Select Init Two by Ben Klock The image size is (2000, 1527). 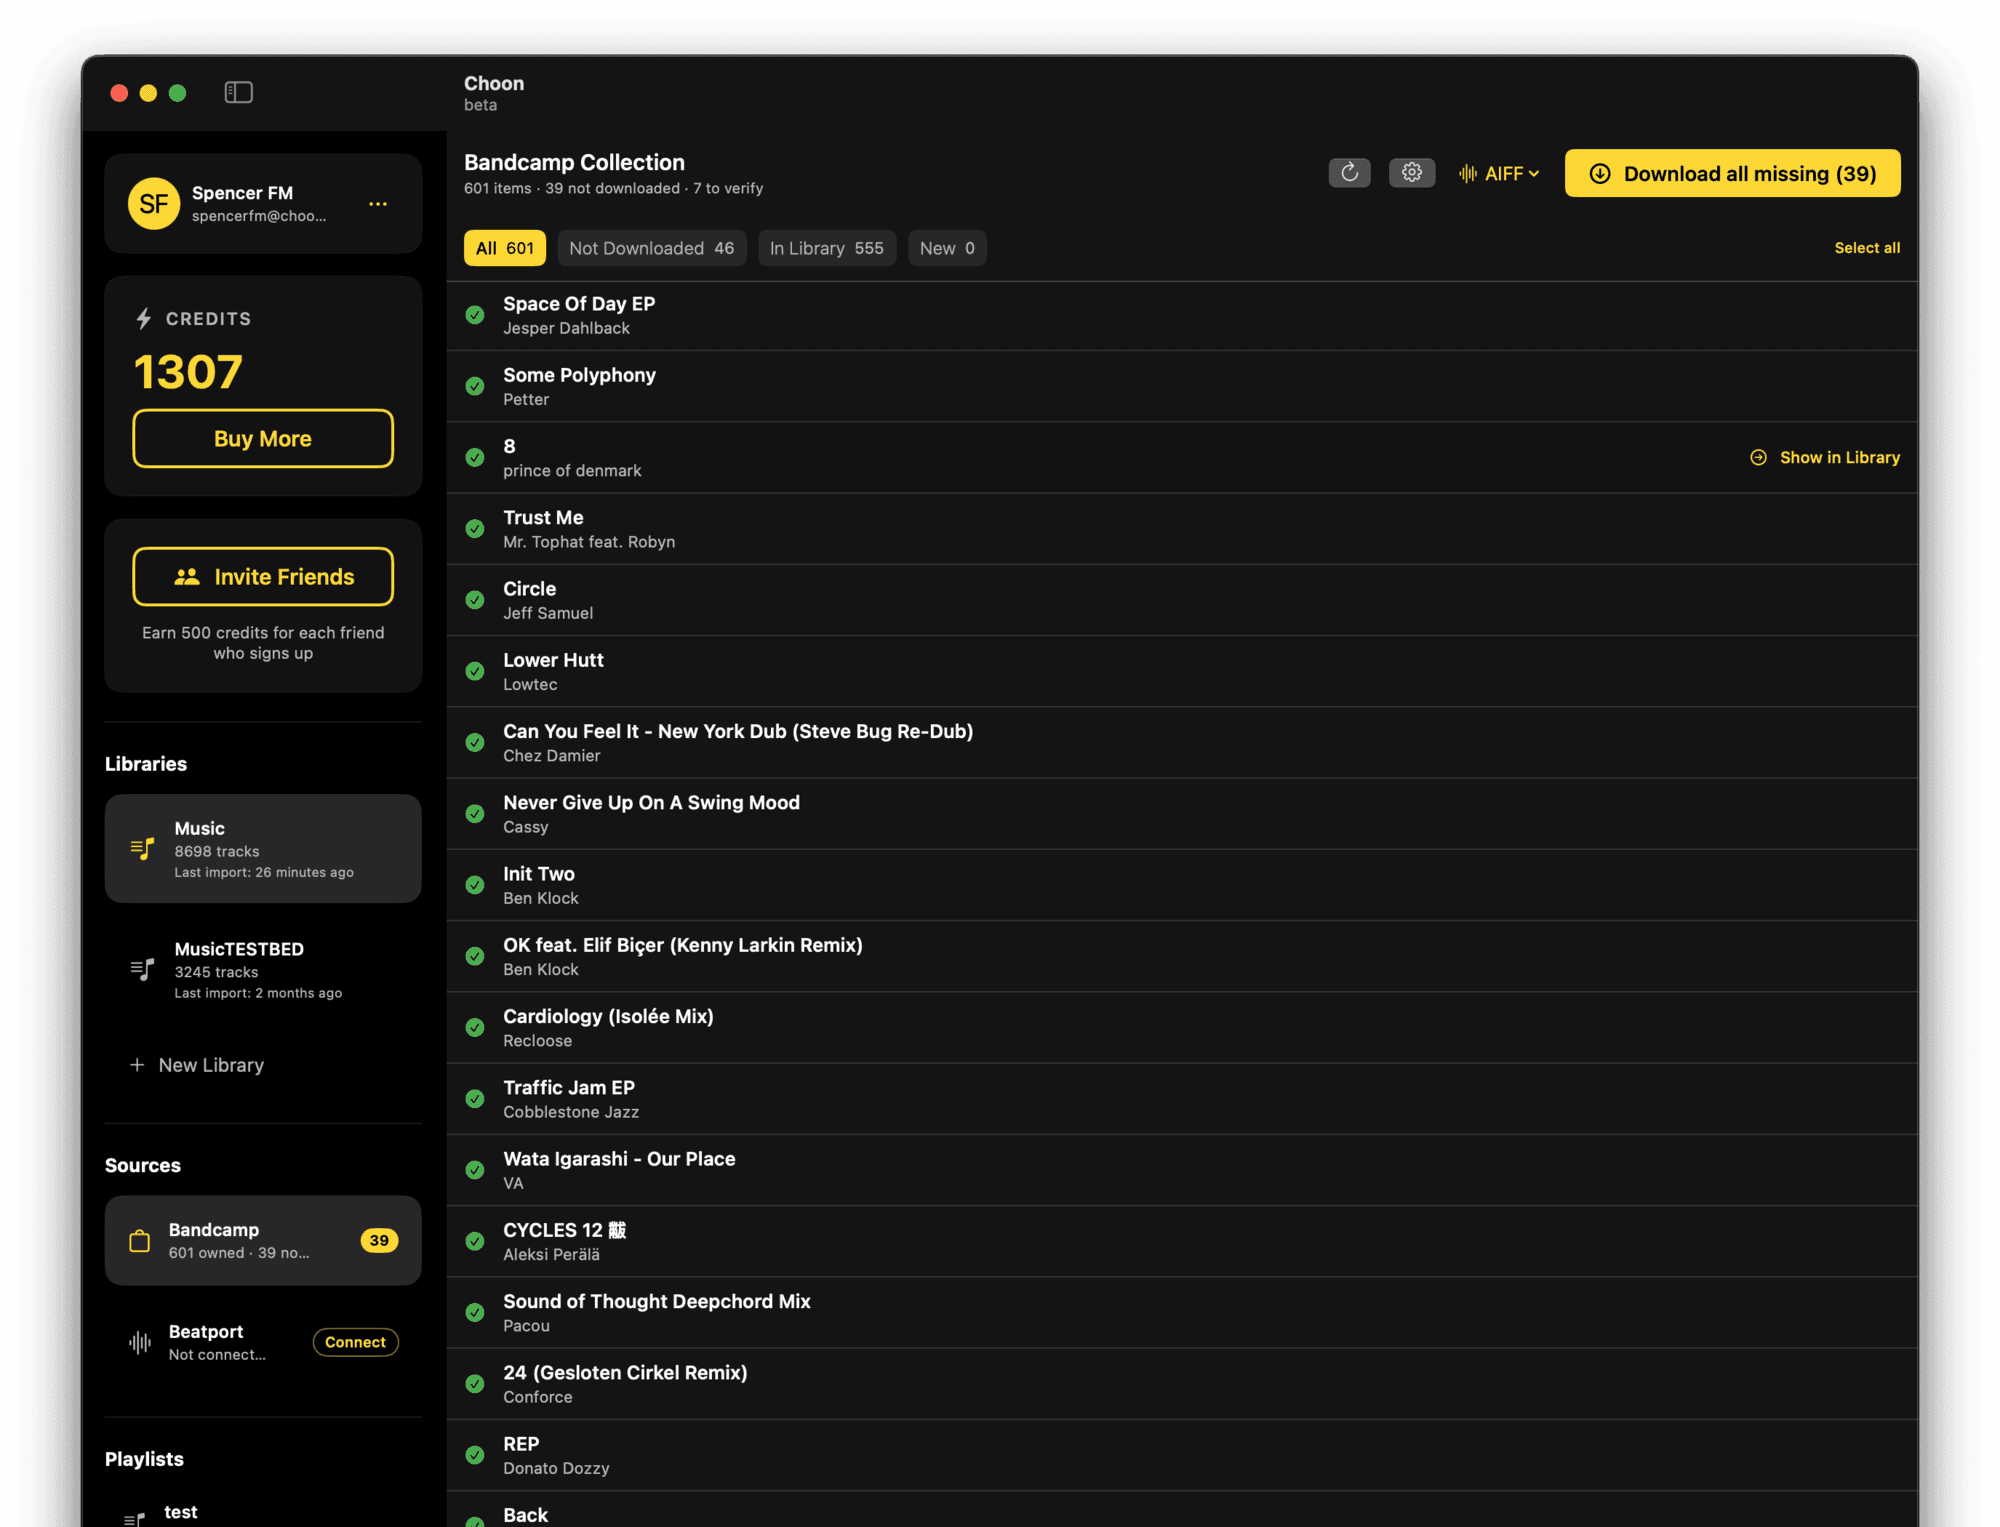pyautogui.click(x=1182, y=885)
